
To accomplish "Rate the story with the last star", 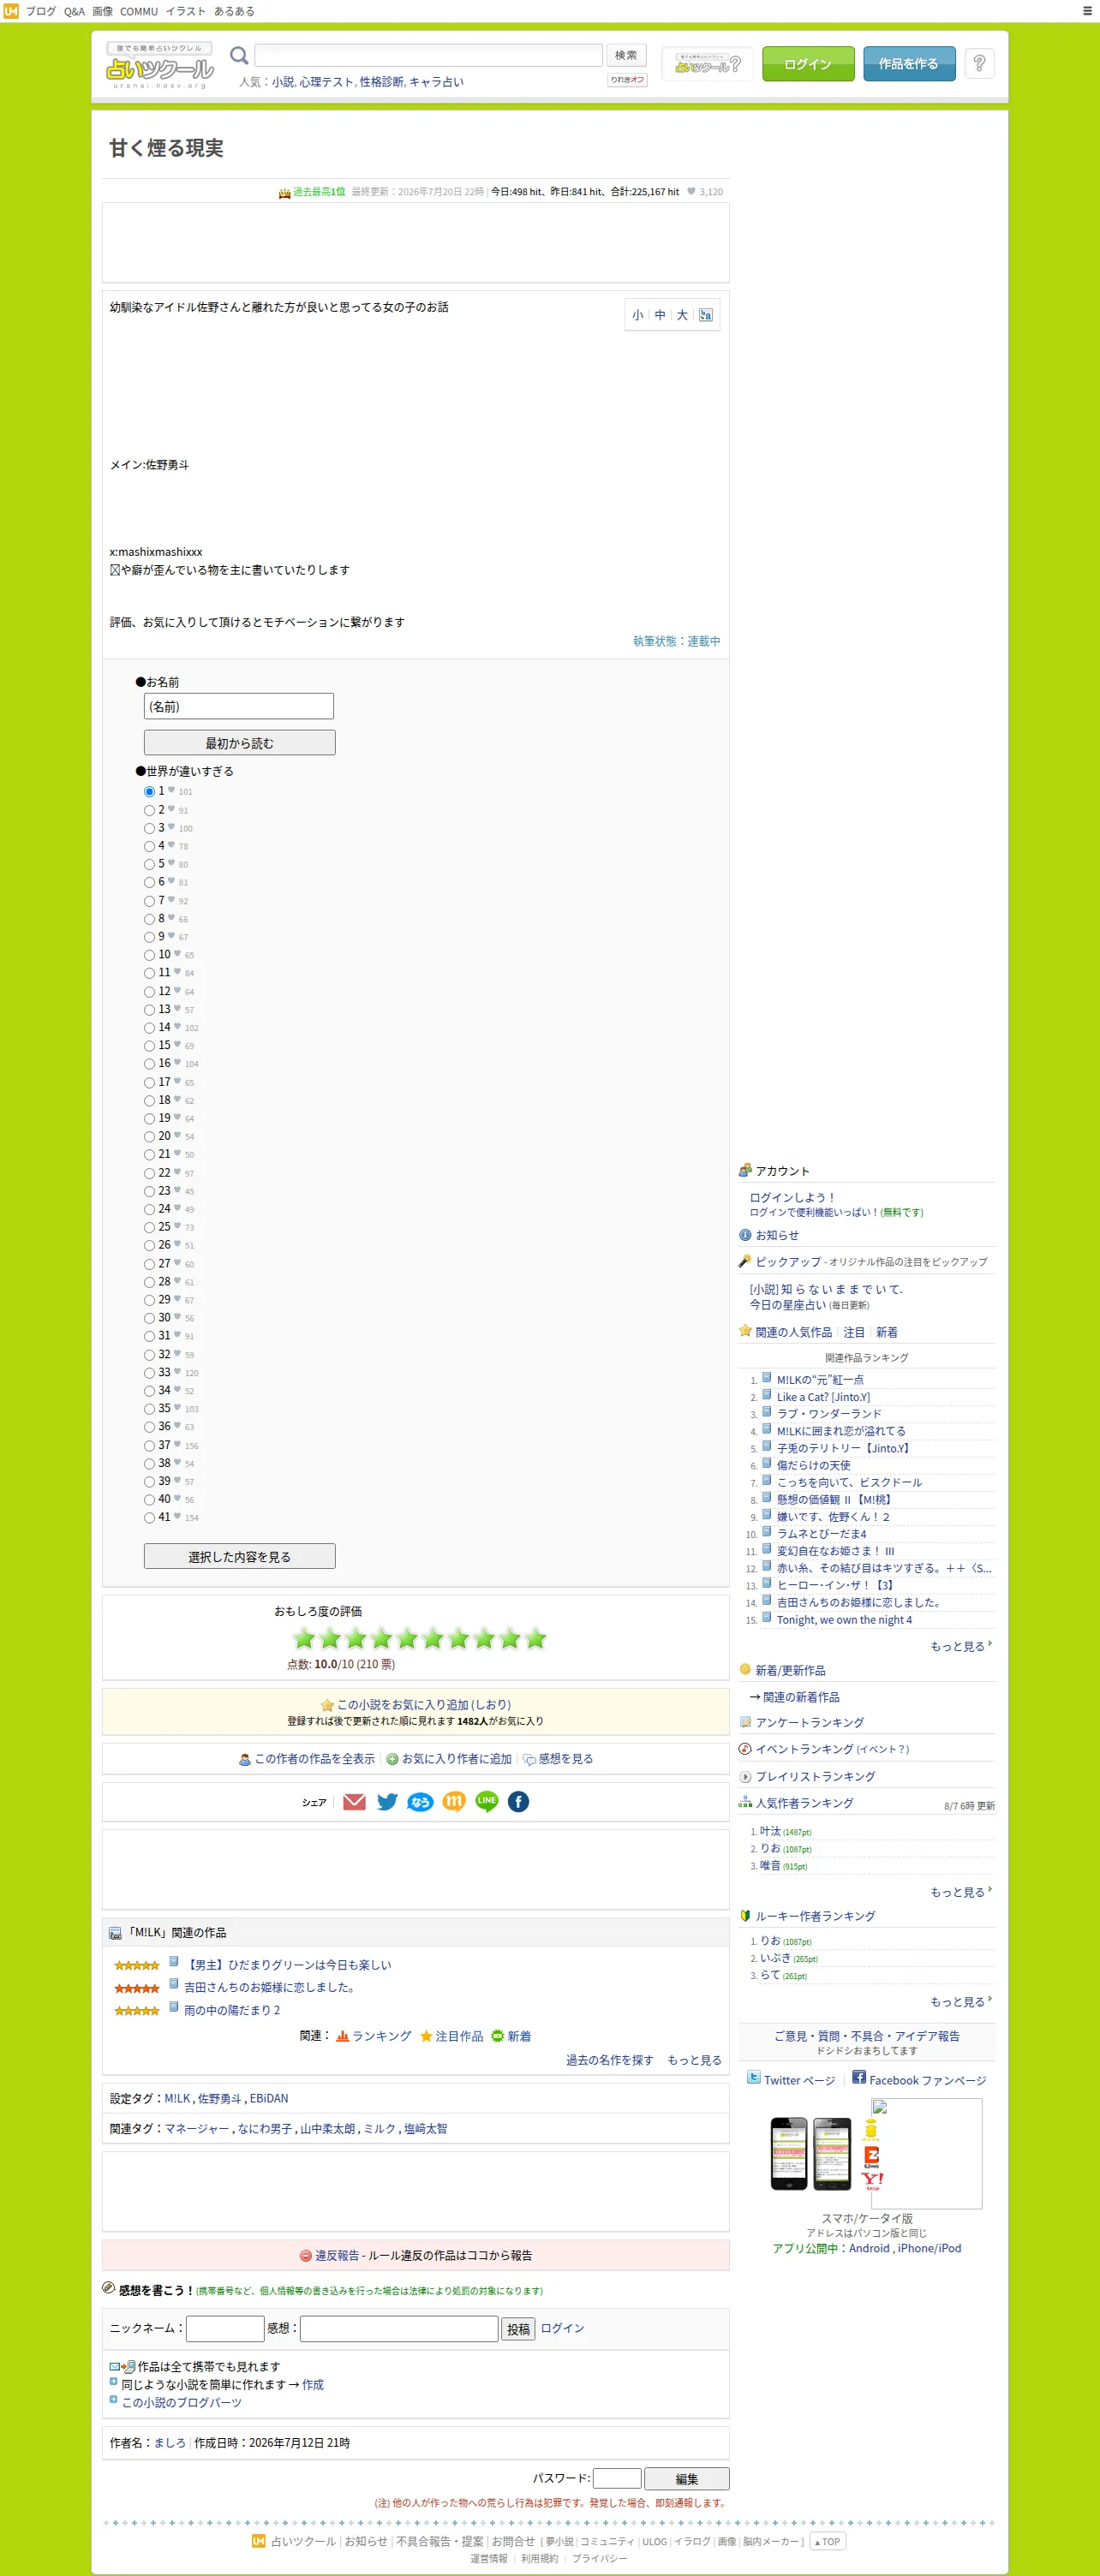I will tap(536, 1638).
